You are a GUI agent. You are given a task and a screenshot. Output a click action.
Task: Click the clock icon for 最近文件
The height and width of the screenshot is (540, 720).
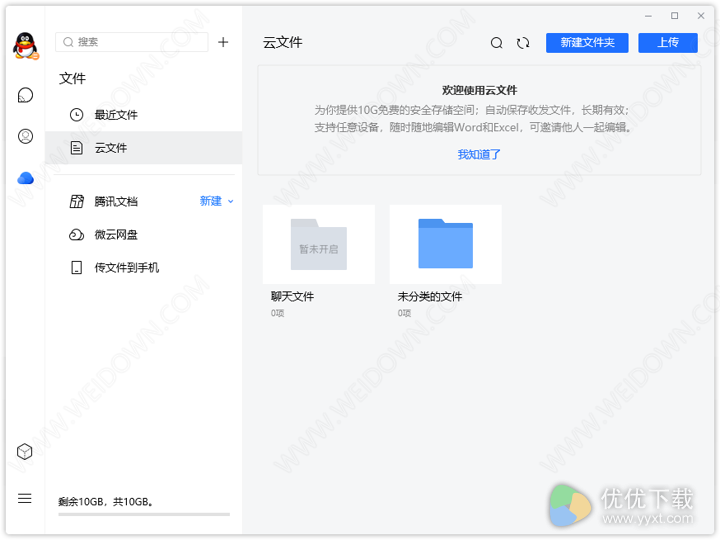[76, 115]
